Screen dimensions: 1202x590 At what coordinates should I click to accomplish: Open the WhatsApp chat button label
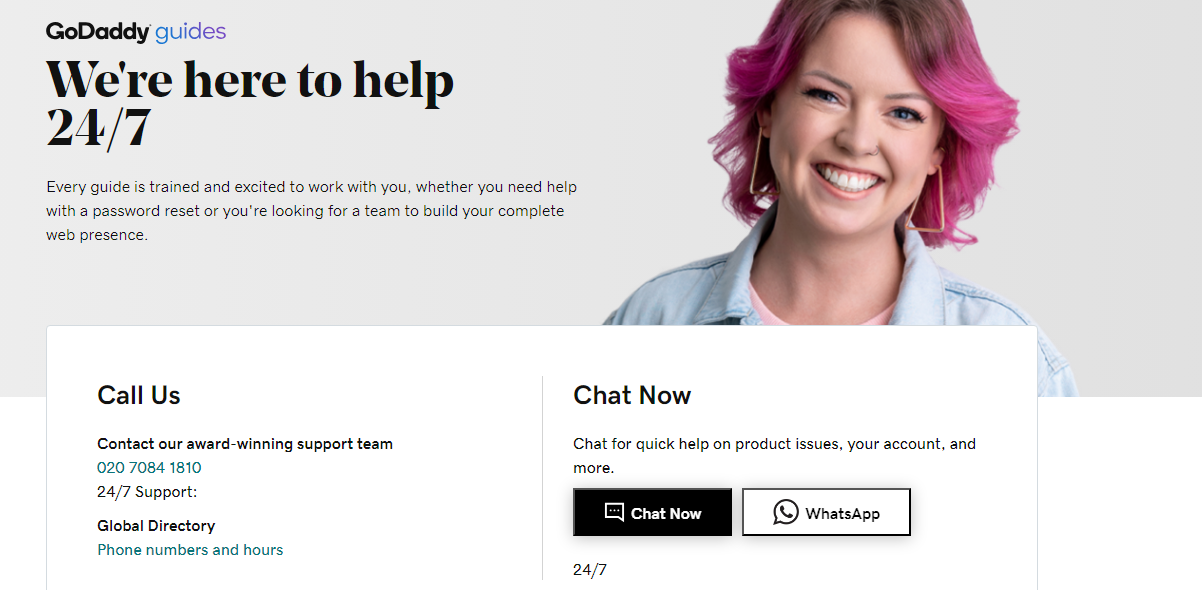[x=842, y=514]
